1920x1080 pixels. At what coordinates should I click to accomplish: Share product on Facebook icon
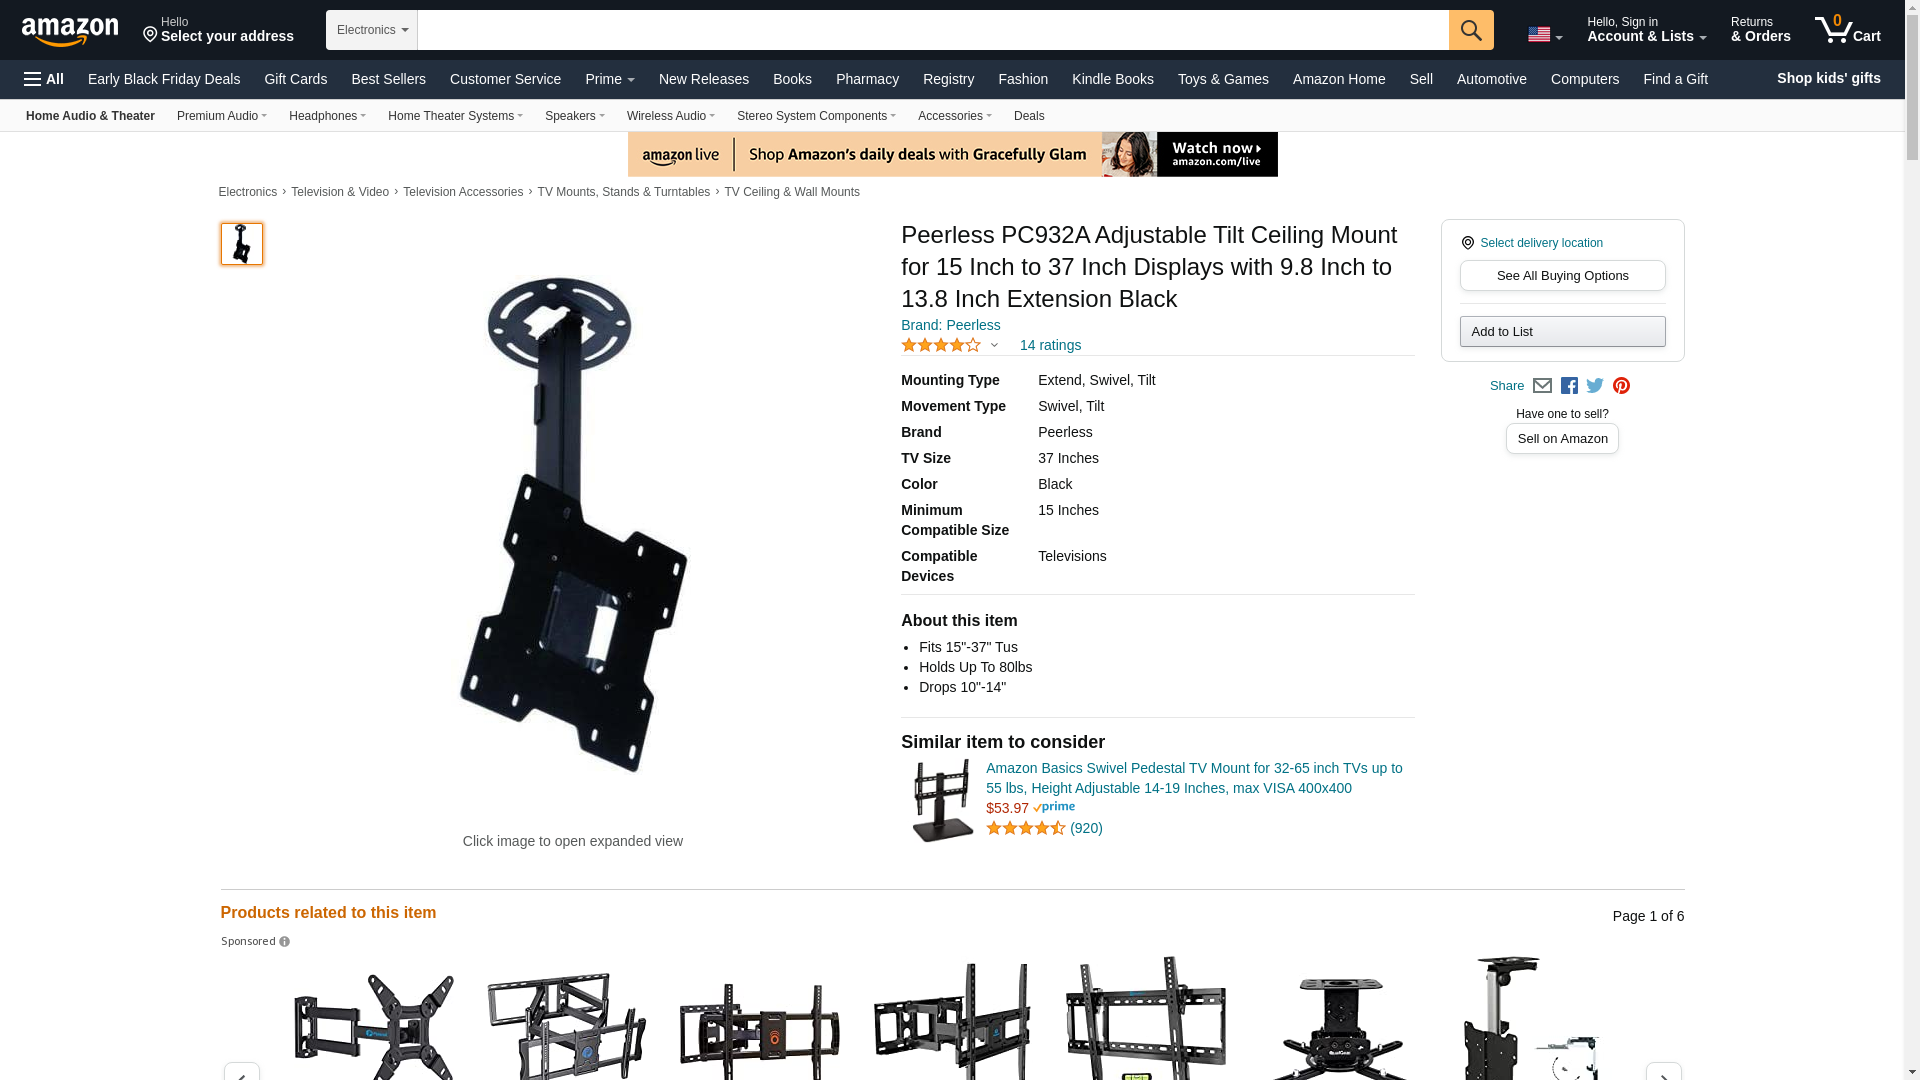[x=1569, y=386]
